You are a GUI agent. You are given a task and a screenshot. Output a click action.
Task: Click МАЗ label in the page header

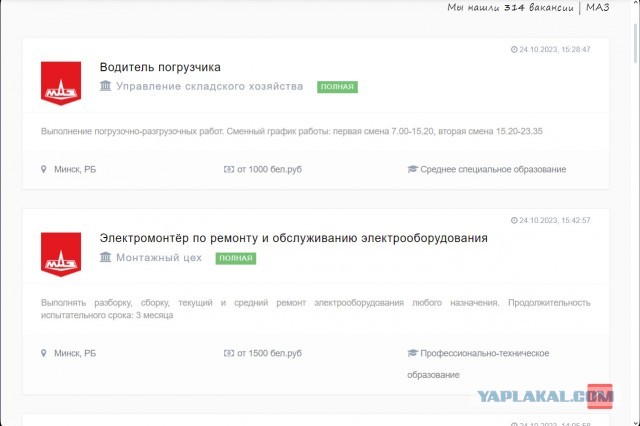pos(598,7)
